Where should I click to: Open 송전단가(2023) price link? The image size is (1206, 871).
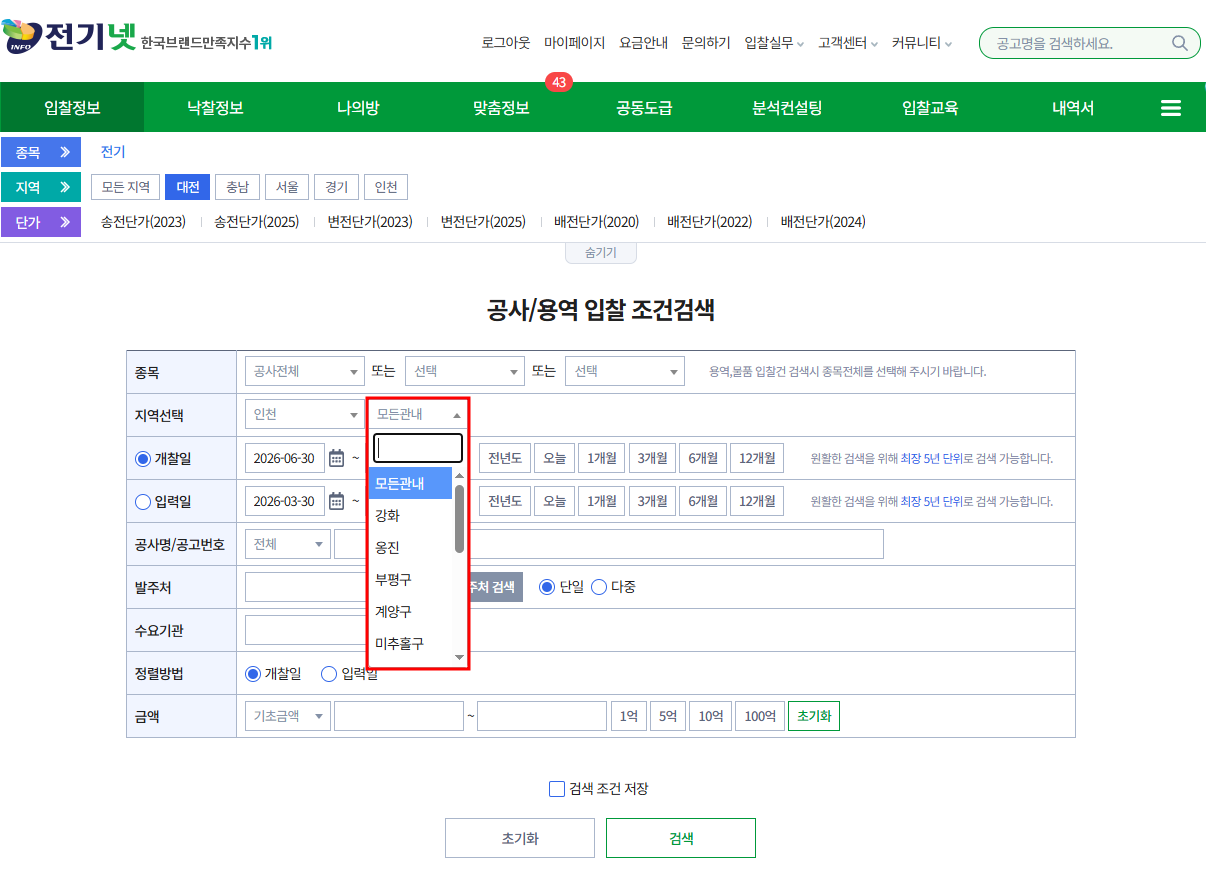coord(143,222)
